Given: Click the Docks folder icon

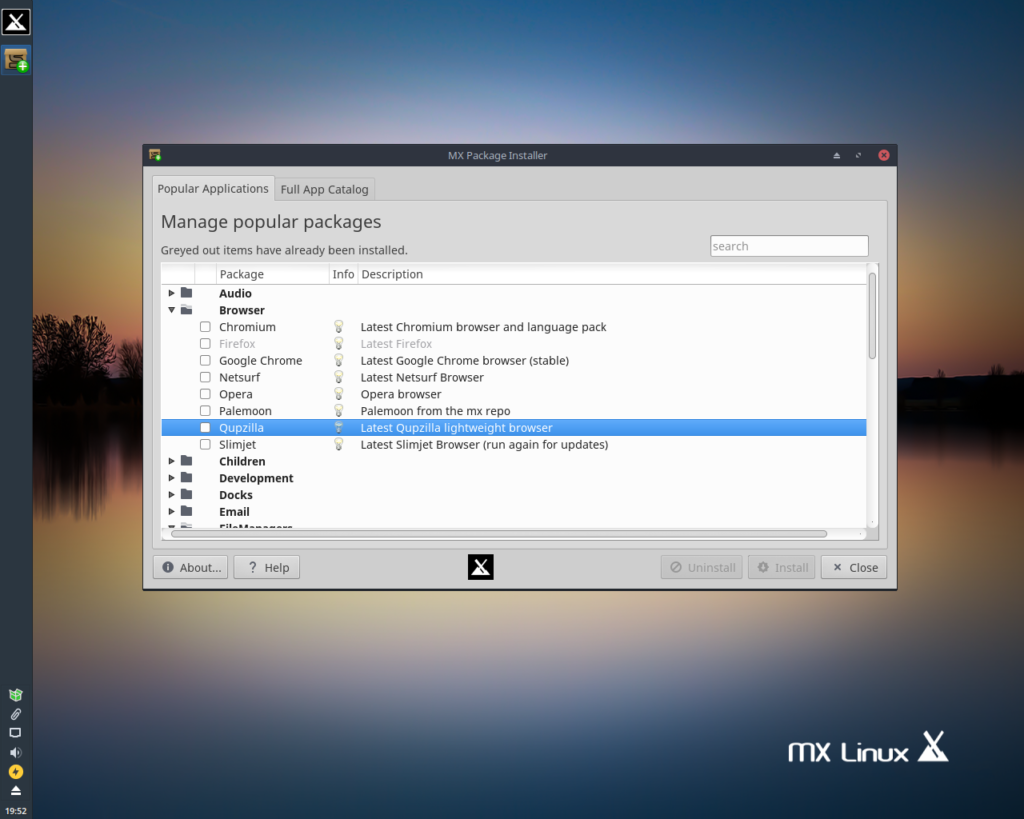Looking at the screenshot, I should pyautogui.click(x=187, y=494).
